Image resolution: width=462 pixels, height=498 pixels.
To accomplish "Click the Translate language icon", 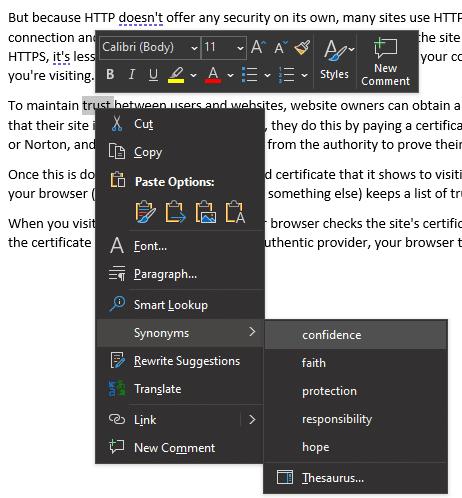I will (117, 388).
